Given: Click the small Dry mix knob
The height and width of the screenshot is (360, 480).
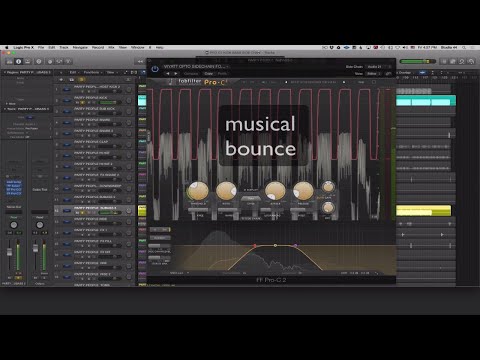Looking at the screenshot, I should 328,208.
